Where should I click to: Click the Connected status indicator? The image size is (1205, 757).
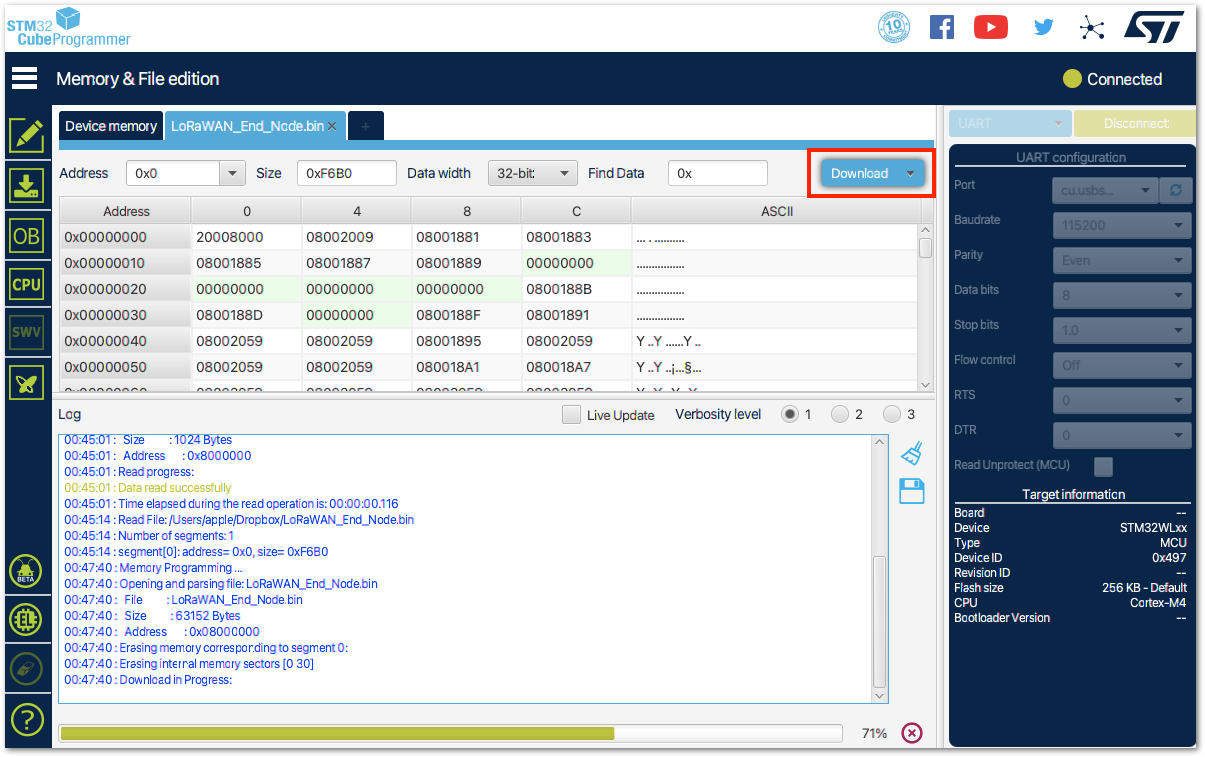(1112, 79)
